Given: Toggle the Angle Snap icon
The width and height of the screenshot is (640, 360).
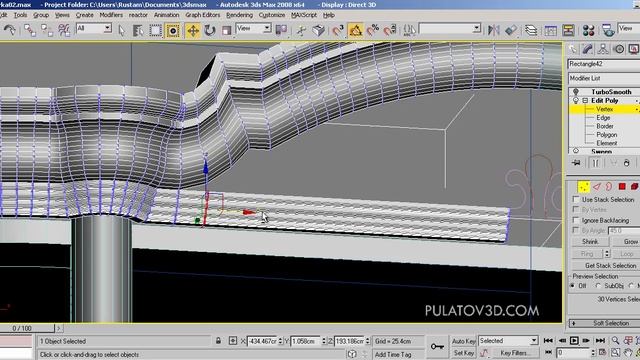Looking at the screenshot, I should [x=356, y=30].
